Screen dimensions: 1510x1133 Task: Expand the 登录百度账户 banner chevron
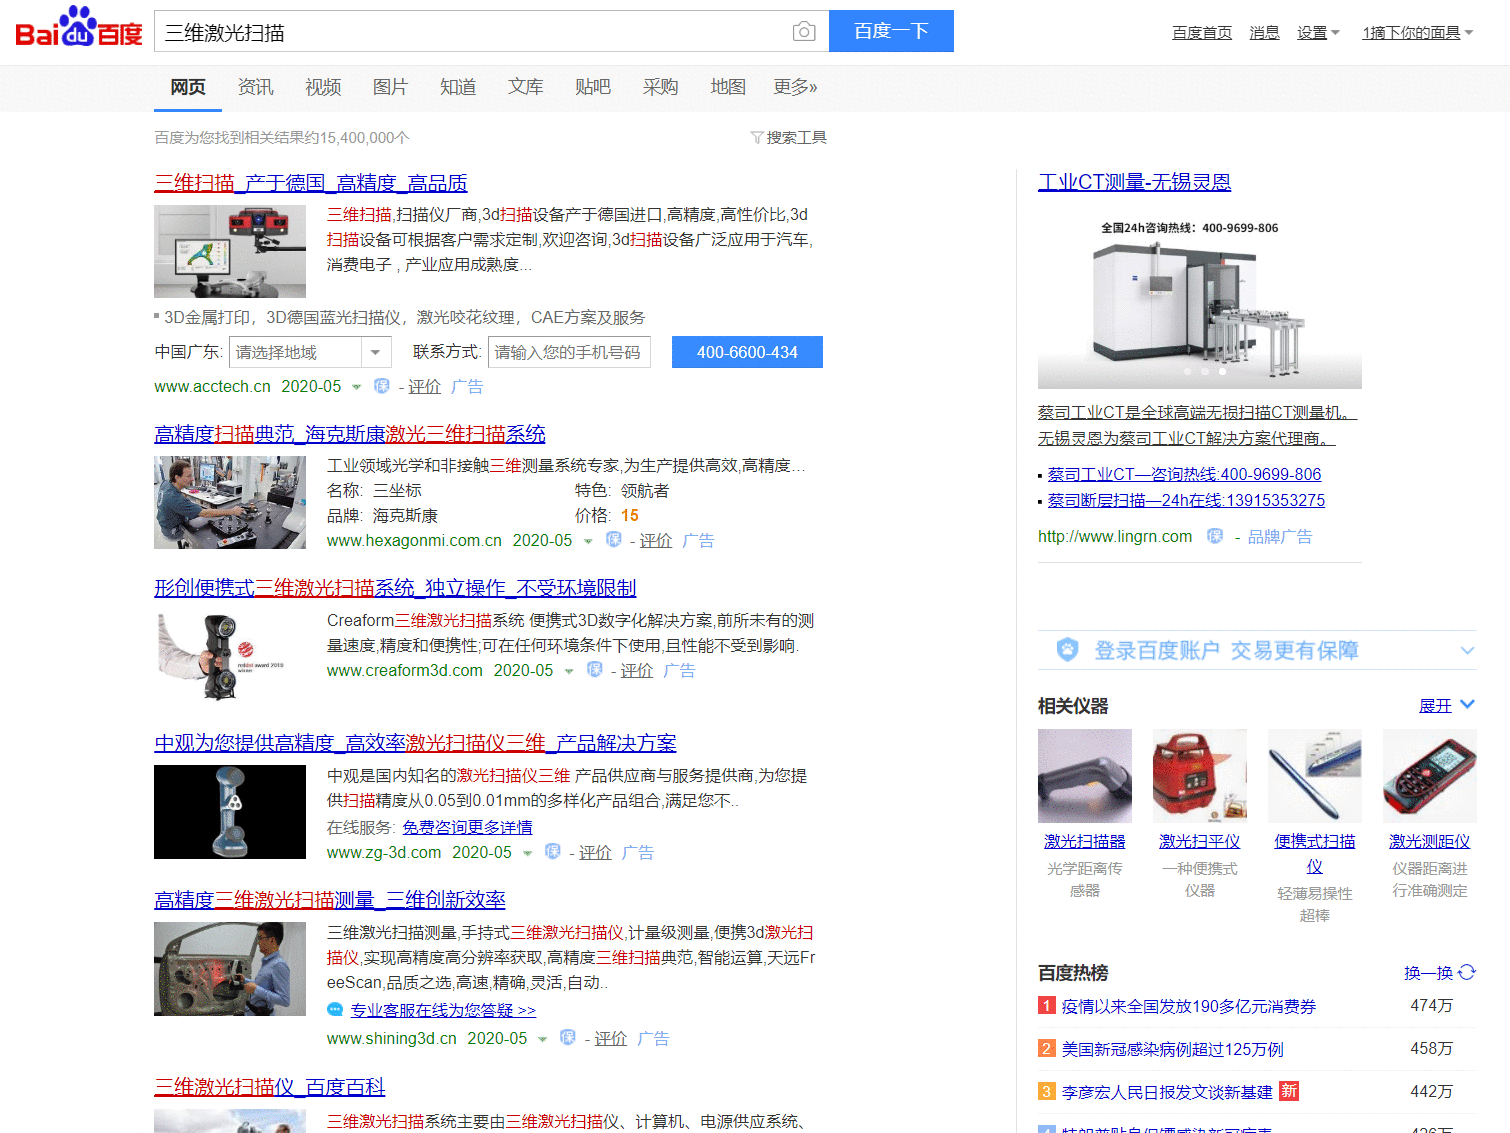(x=1467, y=650)
